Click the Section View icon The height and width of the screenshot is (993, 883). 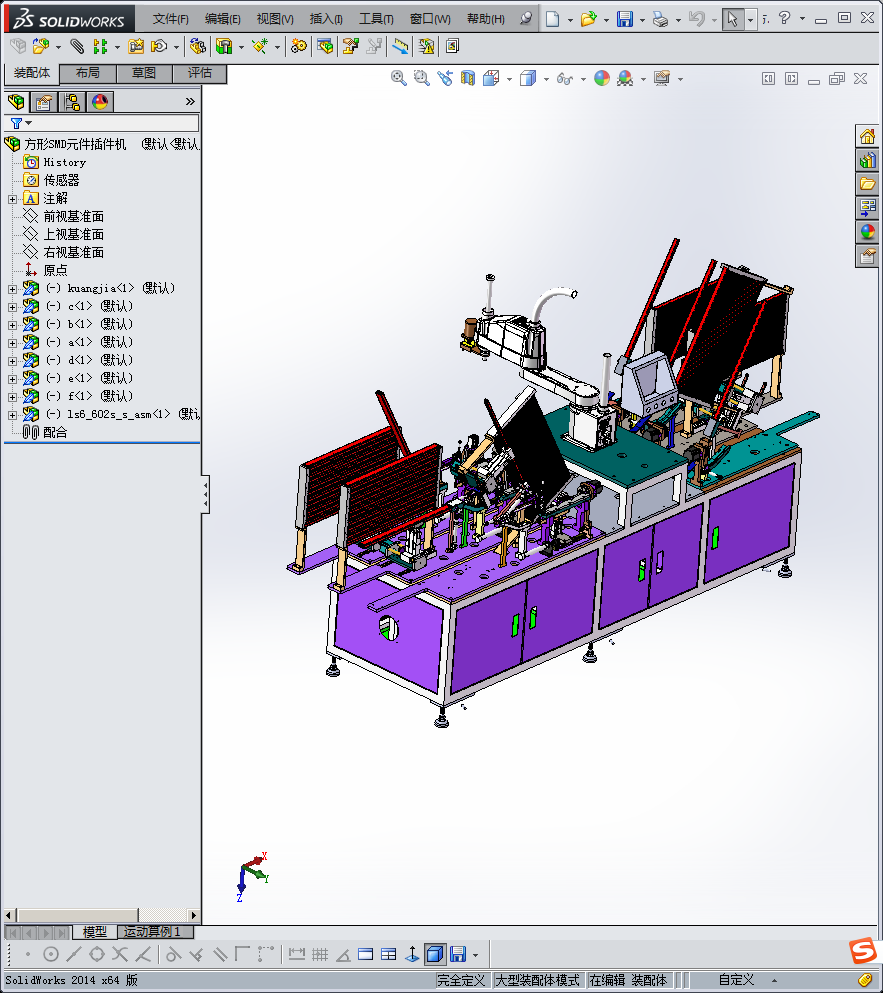467,79
